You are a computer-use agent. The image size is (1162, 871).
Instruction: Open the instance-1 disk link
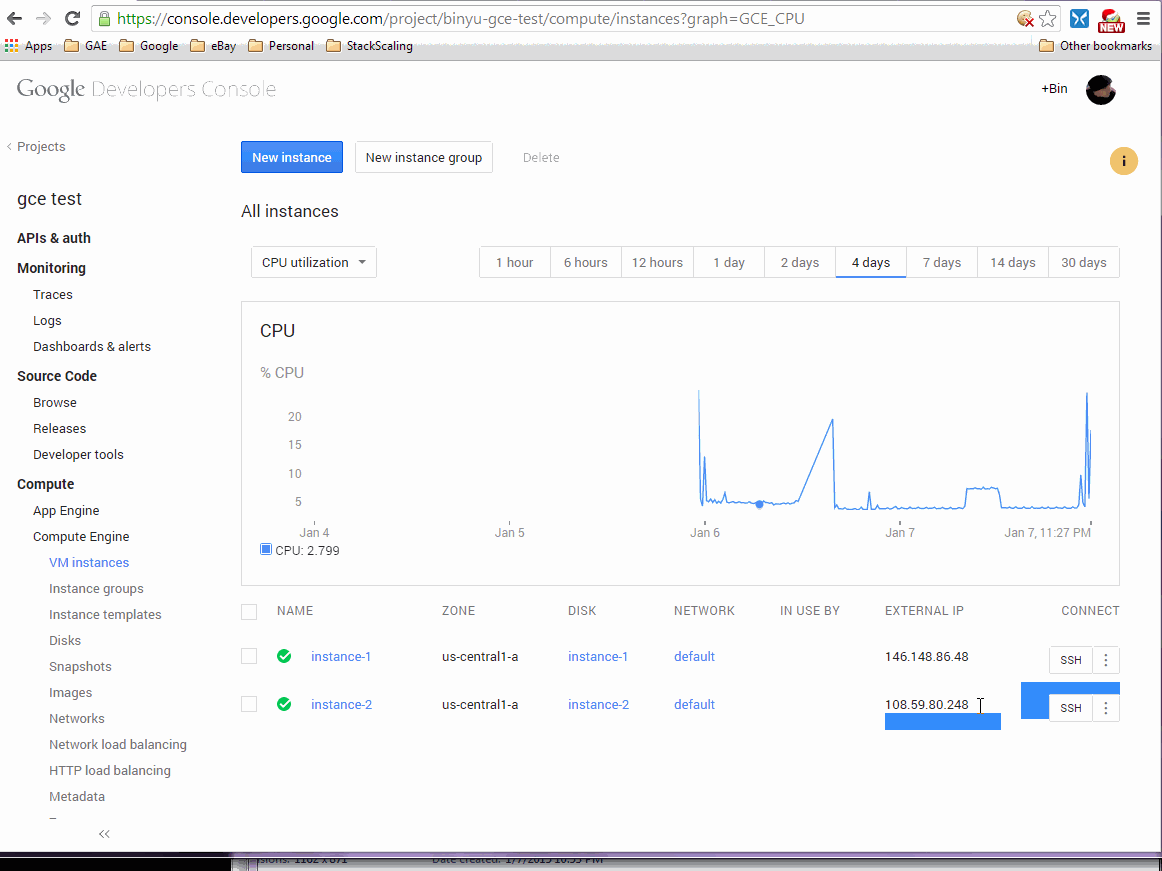tap(598, 656)
